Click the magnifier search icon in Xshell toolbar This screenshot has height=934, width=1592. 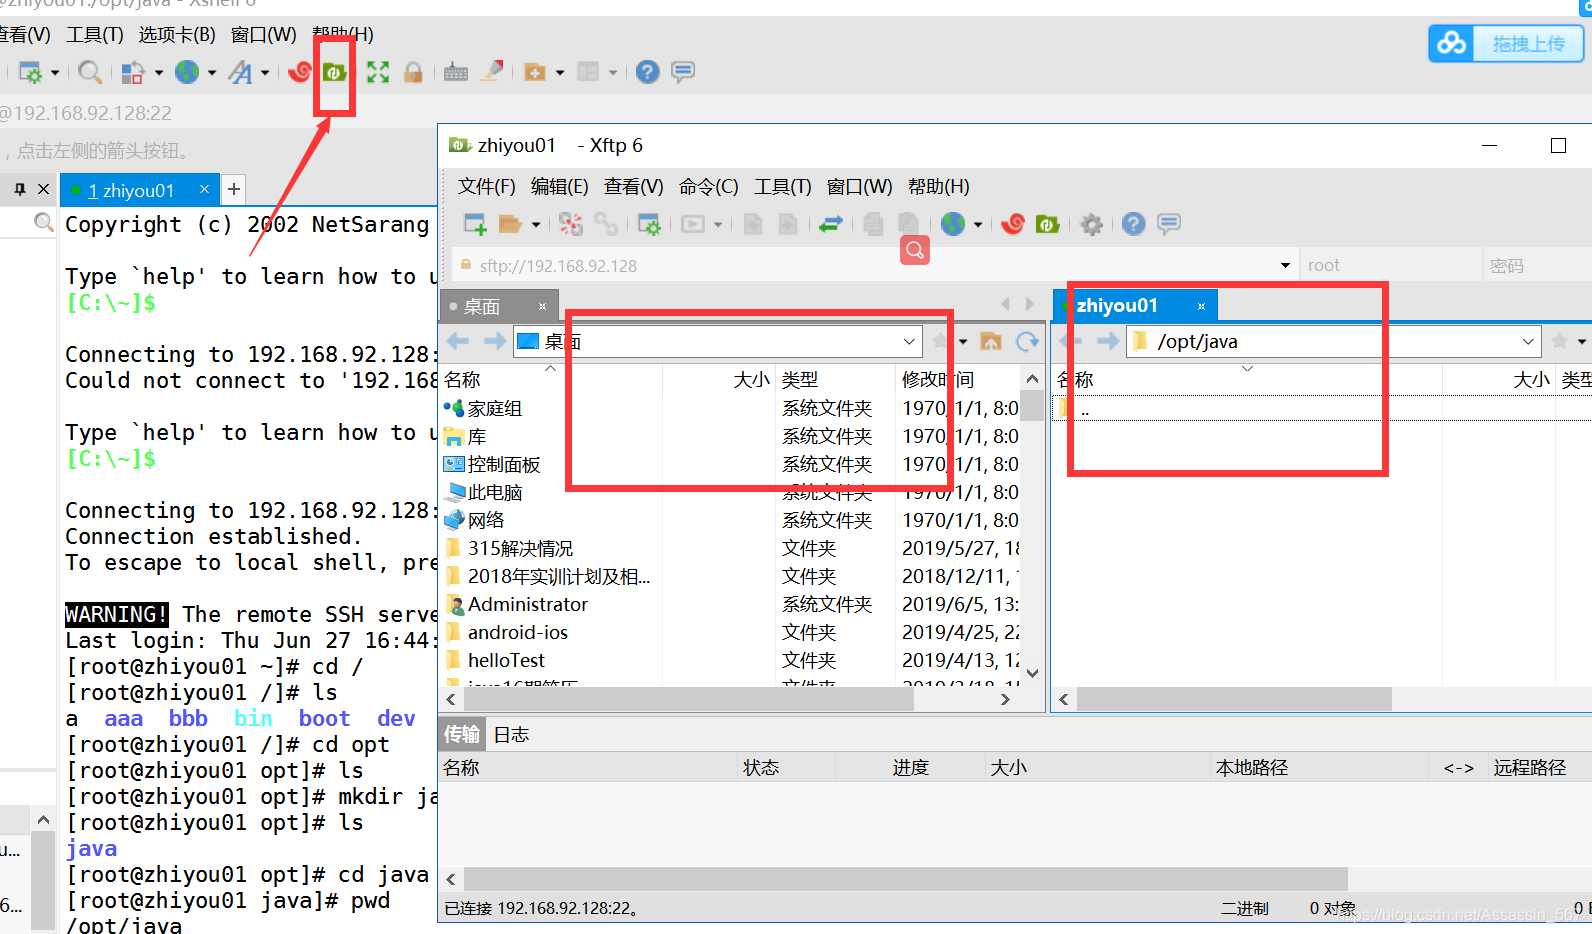90,72
